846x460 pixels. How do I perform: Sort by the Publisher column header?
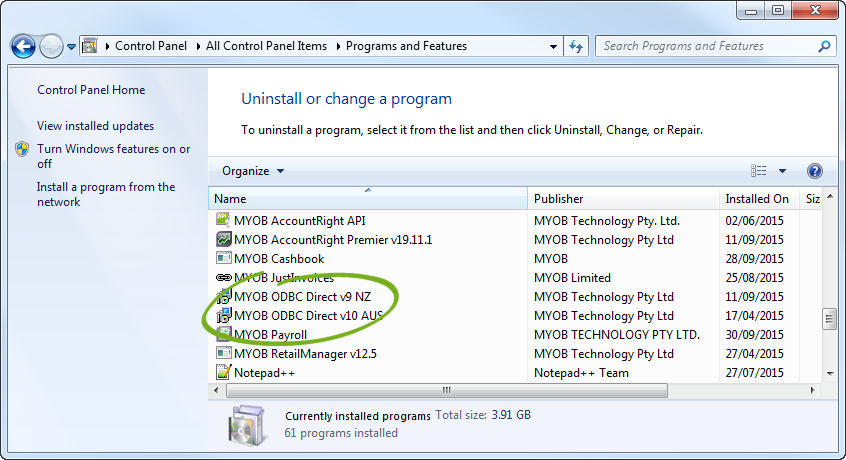point(623,198)
